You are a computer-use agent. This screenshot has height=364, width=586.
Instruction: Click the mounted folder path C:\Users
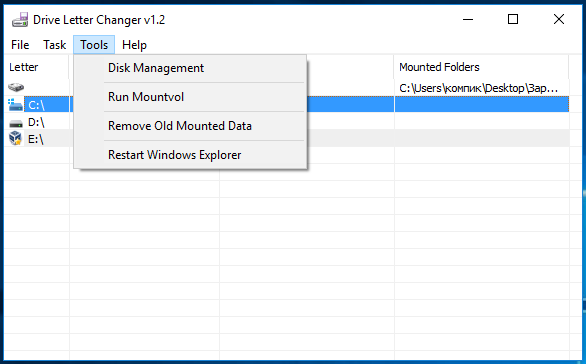click(478, 88)
